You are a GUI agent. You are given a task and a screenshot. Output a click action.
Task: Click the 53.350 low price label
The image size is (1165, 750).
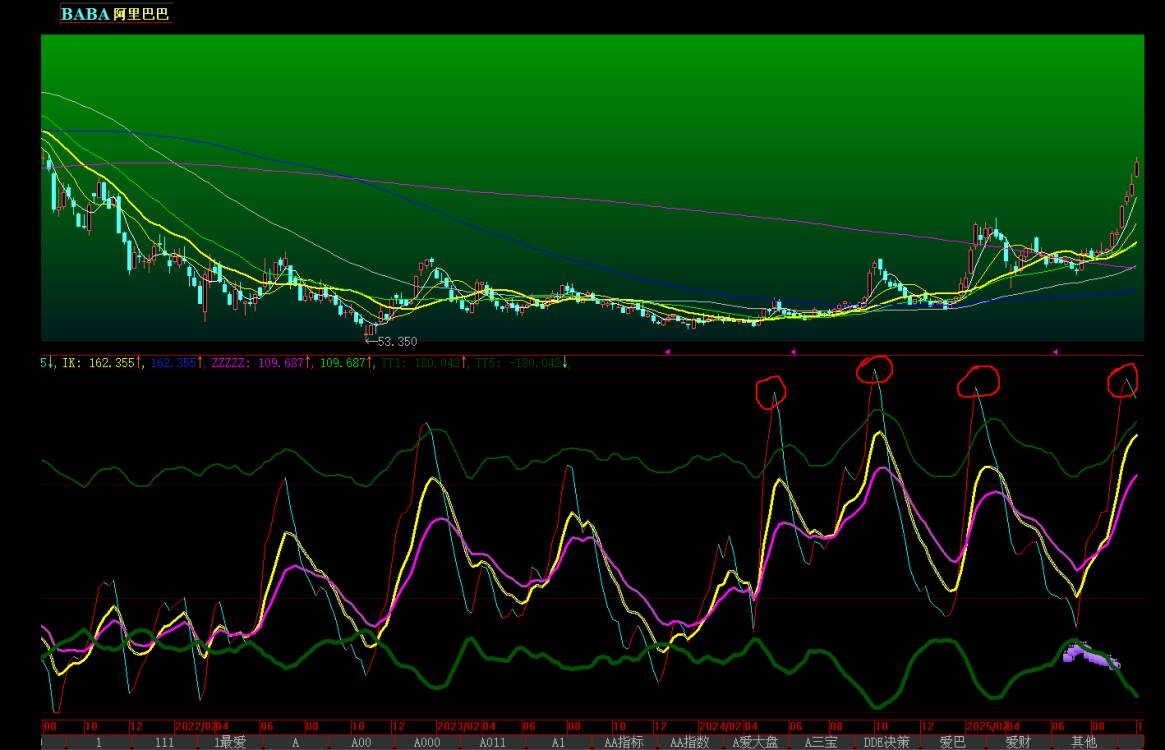pyautogui.click(x=397, y=342)
